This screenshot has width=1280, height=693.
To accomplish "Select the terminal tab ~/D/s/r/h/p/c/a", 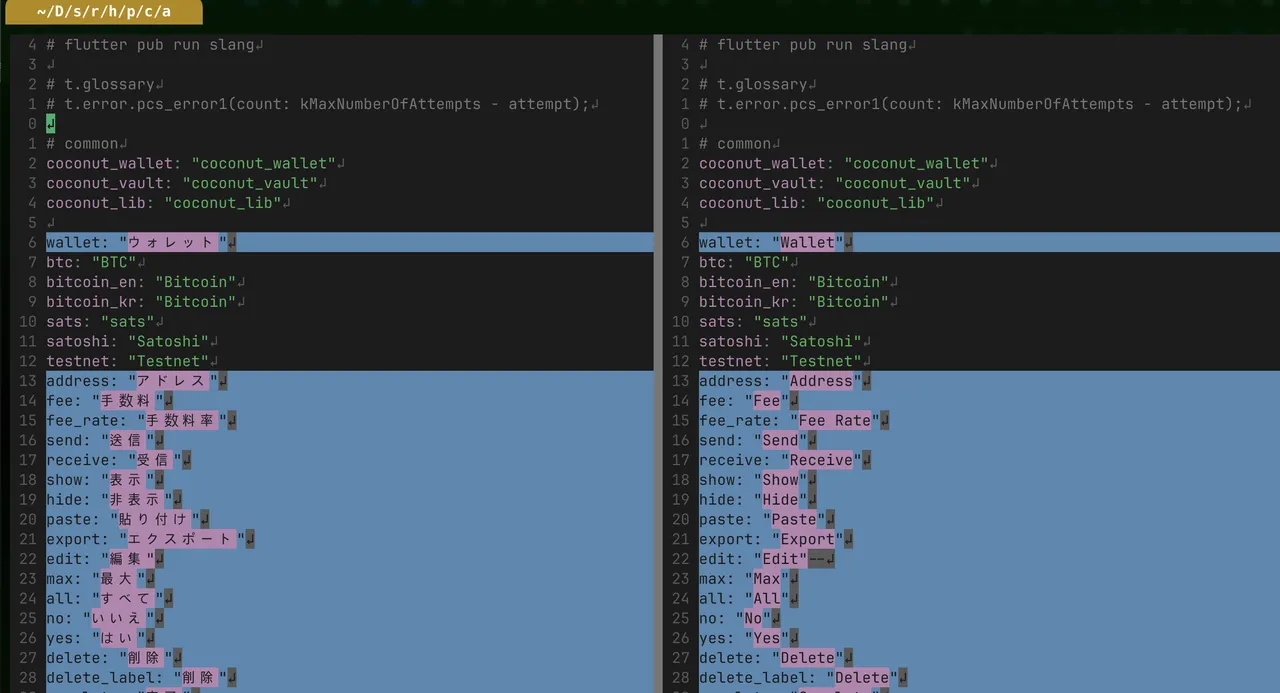I will (x=103, y=12).
